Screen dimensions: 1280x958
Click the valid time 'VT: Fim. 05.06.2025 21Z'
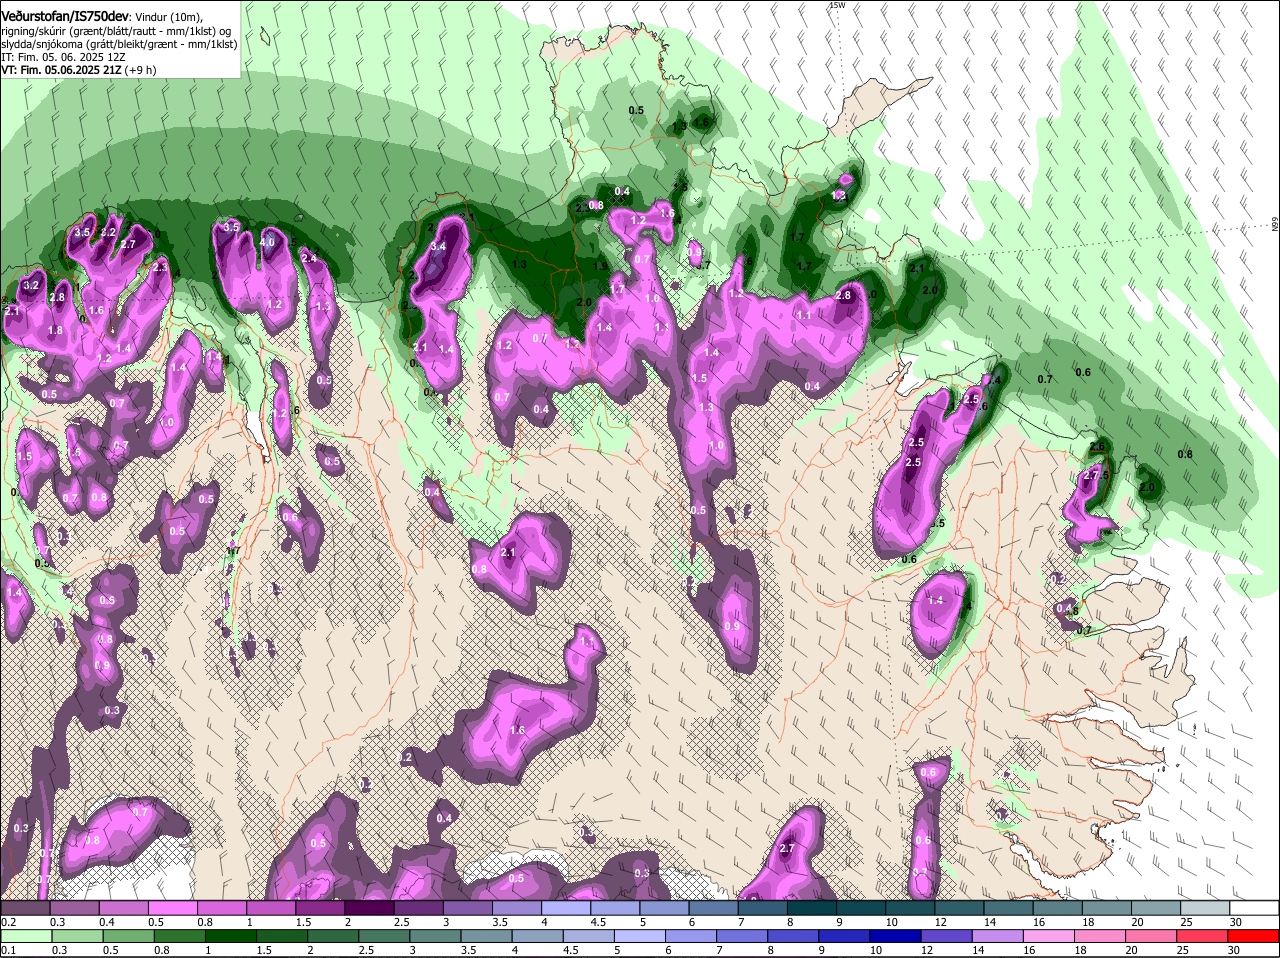click(x=60, y=70)
